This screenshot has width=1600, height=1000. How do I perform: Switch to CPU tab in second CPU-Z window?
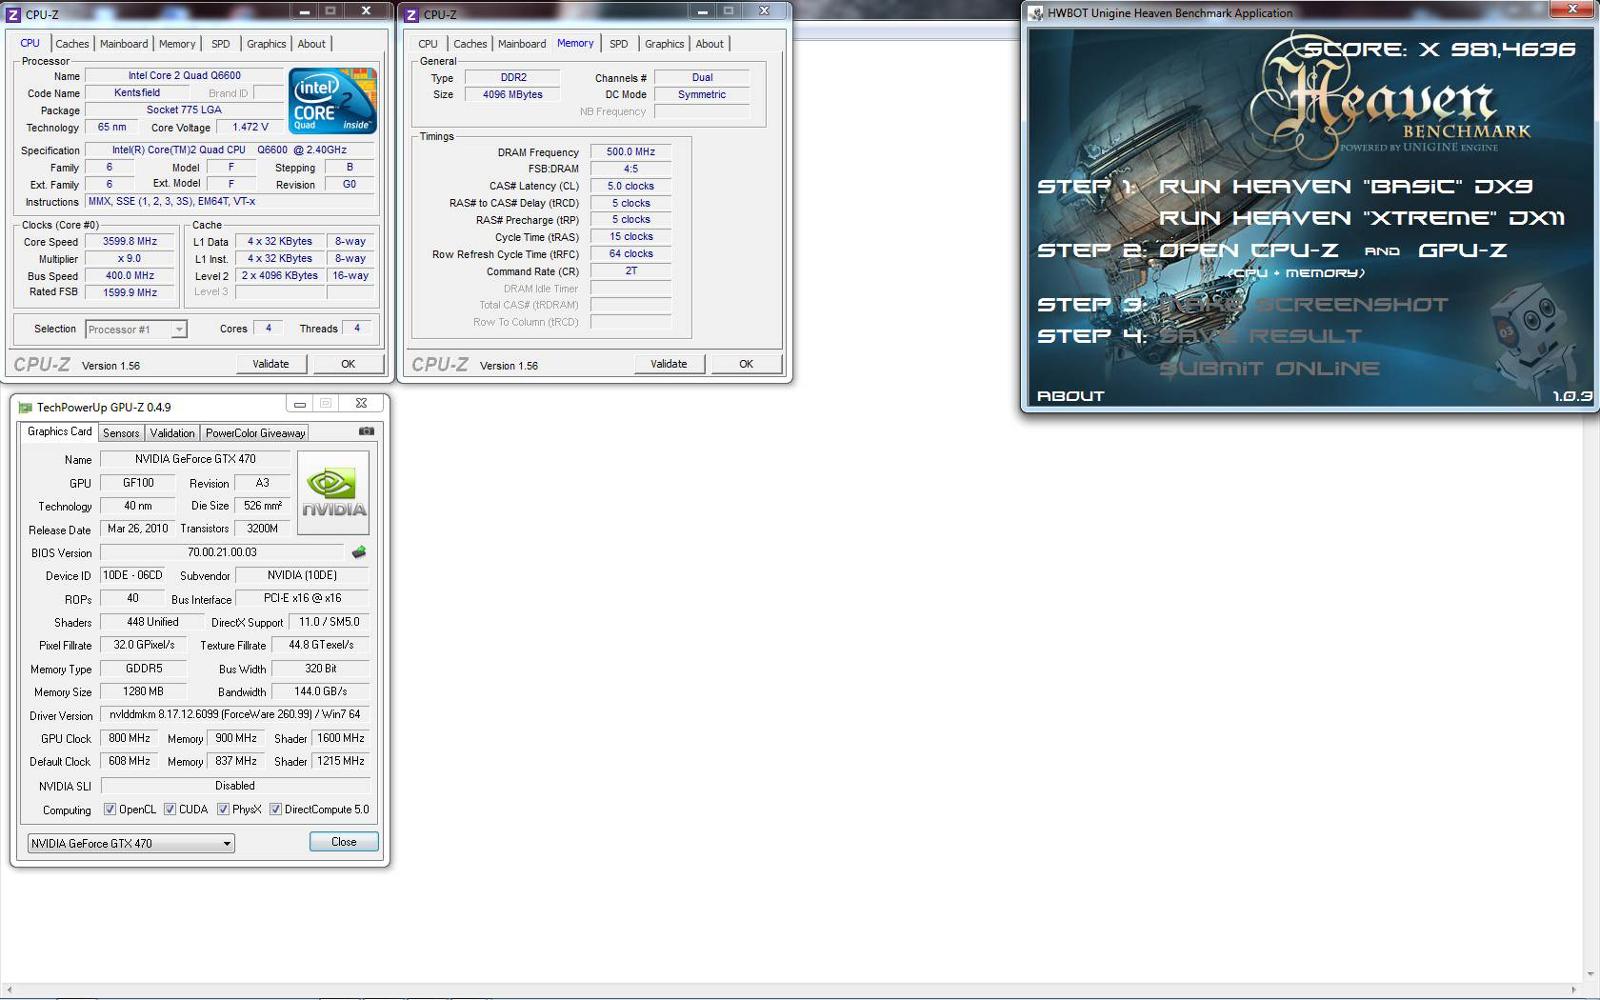pos(428,44)
